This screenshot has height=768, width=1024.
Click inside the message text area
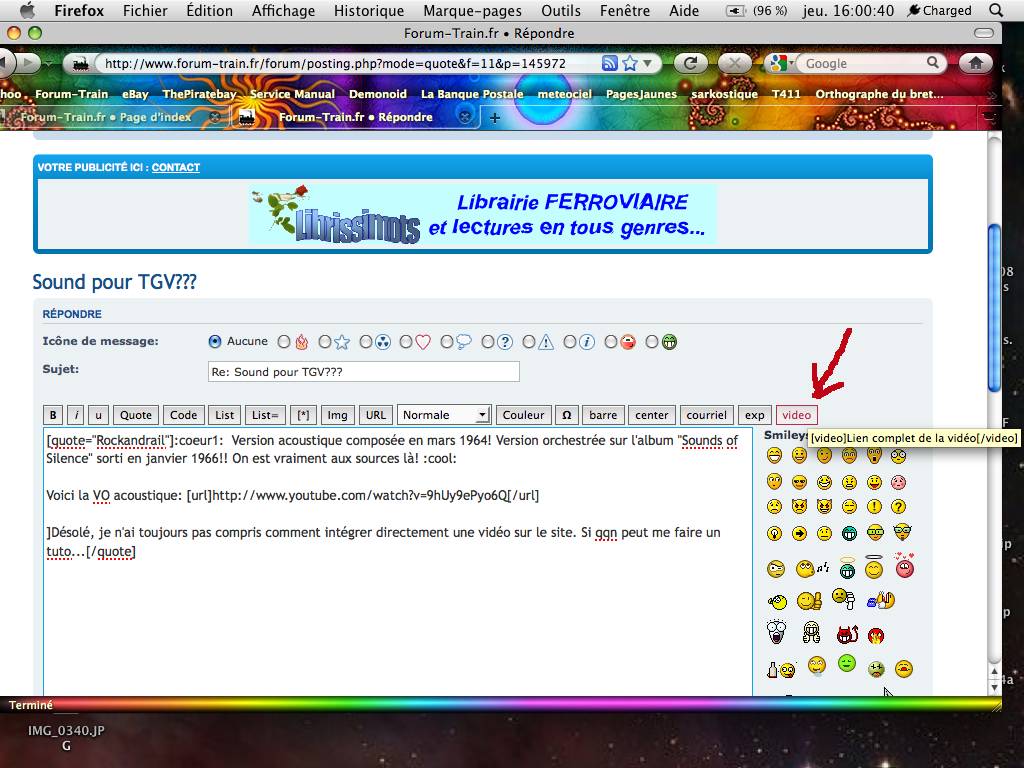tap(398, 562)
